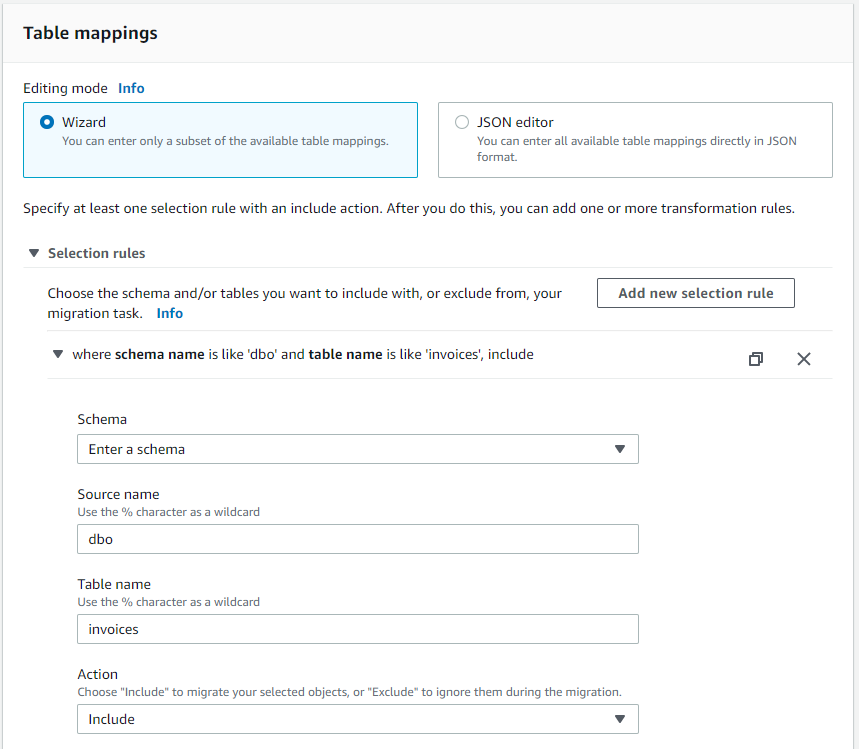Click the Wizard tile description text

pos(225,141)
